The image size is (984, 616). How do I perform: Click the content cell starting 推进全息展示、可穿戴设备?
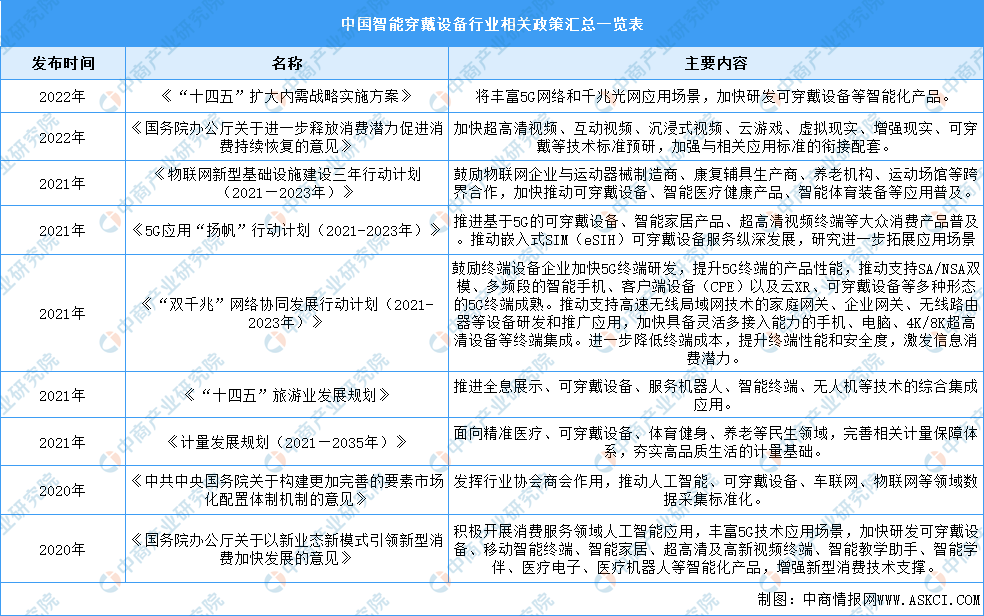click(x=716, y=395)
